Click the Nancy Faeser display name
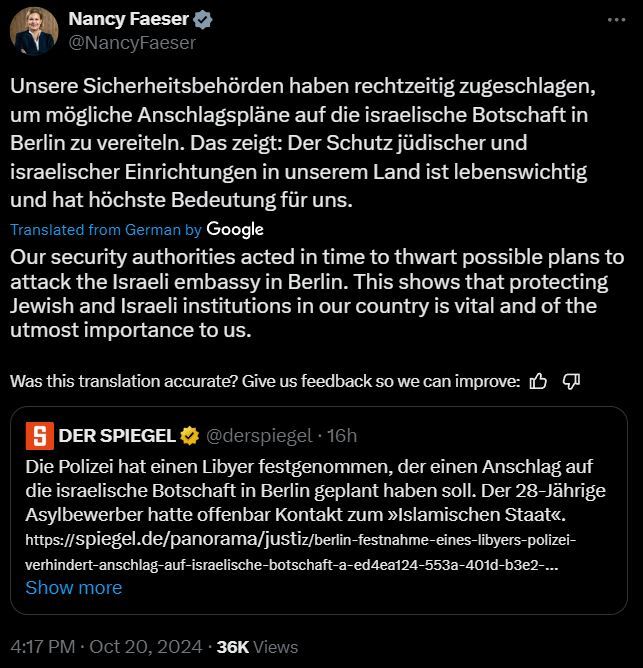The height and width of the screenshot is (668, 643). tap(128, 19)
